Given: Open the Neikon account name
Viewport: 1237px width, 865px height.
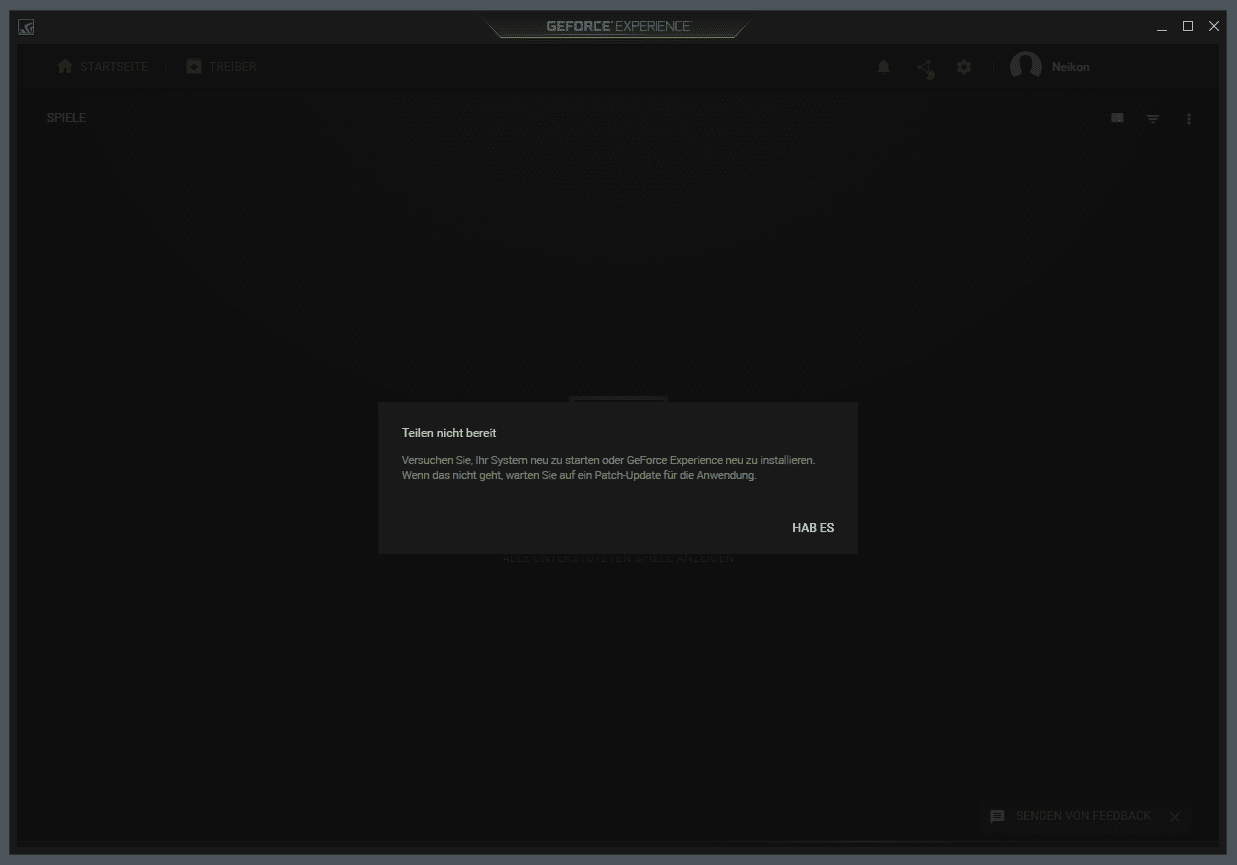Looking at the screenshot, I should (x=1071, y=67).
